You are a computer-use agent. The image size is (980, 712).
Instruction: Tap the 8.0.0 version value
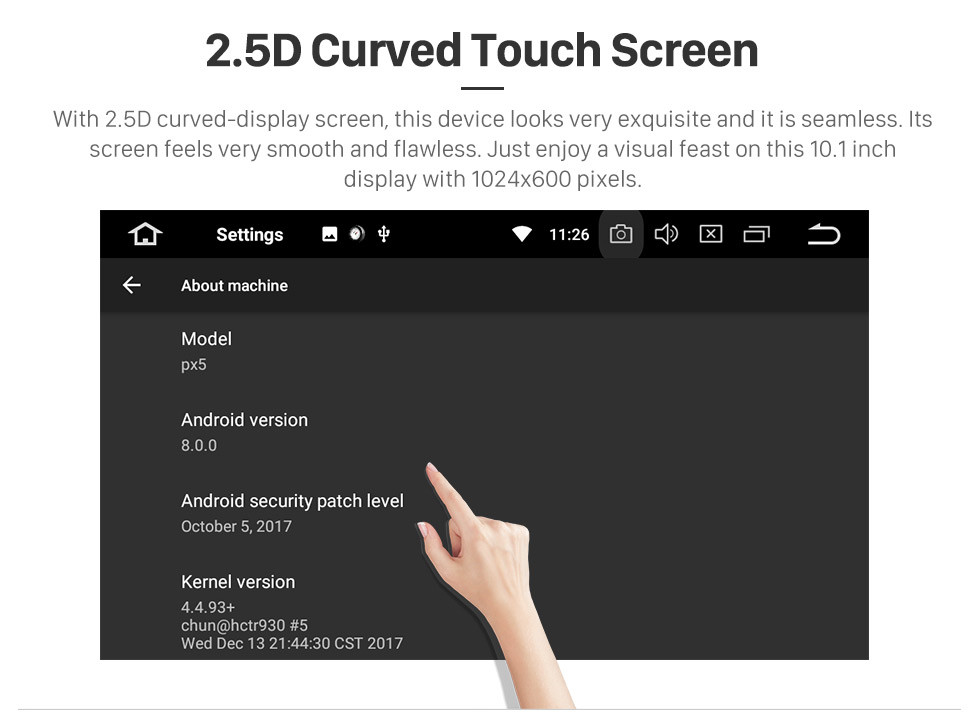(x=199, y=445)
